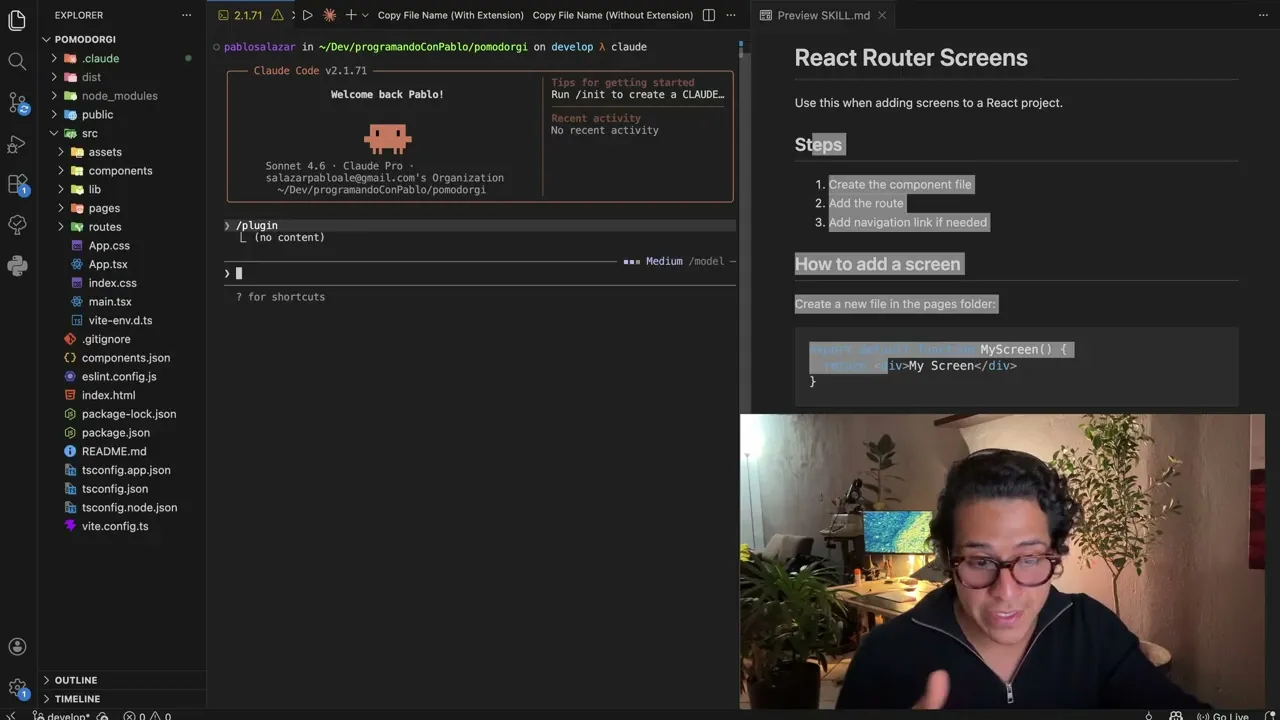Open the Extensions view
This screenshot has height=720, width=1280.
pyautogui.click(x=17, y=185)
